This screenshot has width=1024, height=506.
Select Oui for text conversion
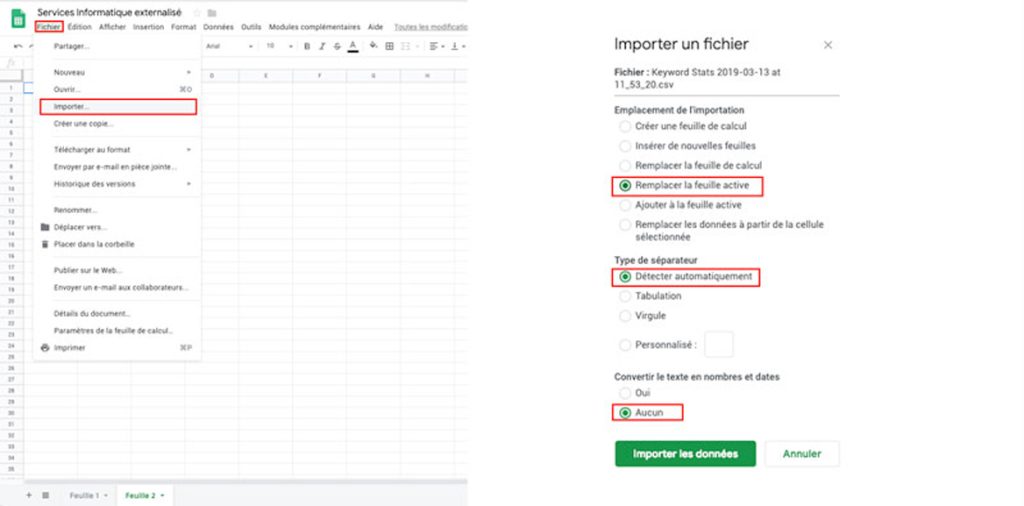[x=625, y=393]
